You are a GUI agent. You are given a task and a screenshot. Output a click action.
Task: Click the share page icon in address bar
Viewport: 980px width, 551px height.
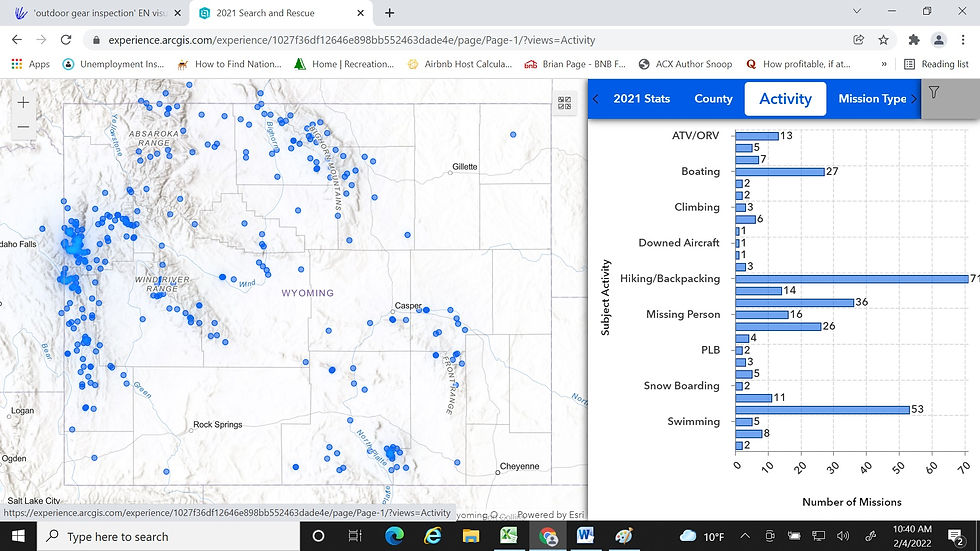(x=859, y=40)
